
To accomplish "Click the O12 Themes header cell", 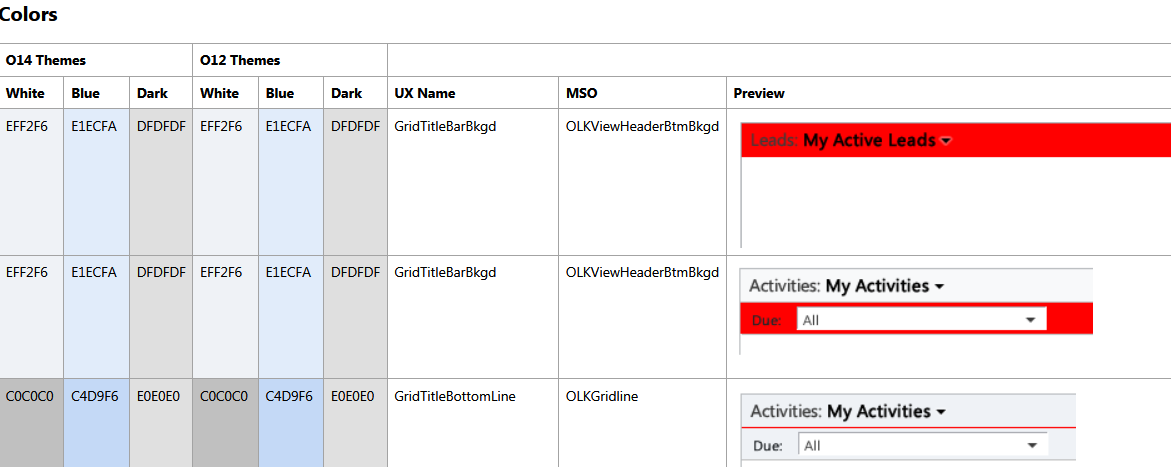I will 290,60.
